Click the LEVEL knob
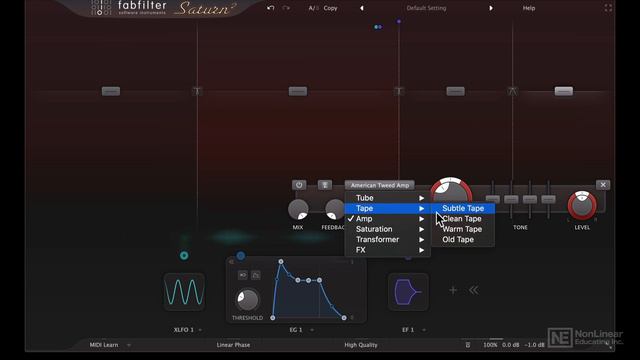The height and width of the screenshot is (360, 640). click(582, 205)
